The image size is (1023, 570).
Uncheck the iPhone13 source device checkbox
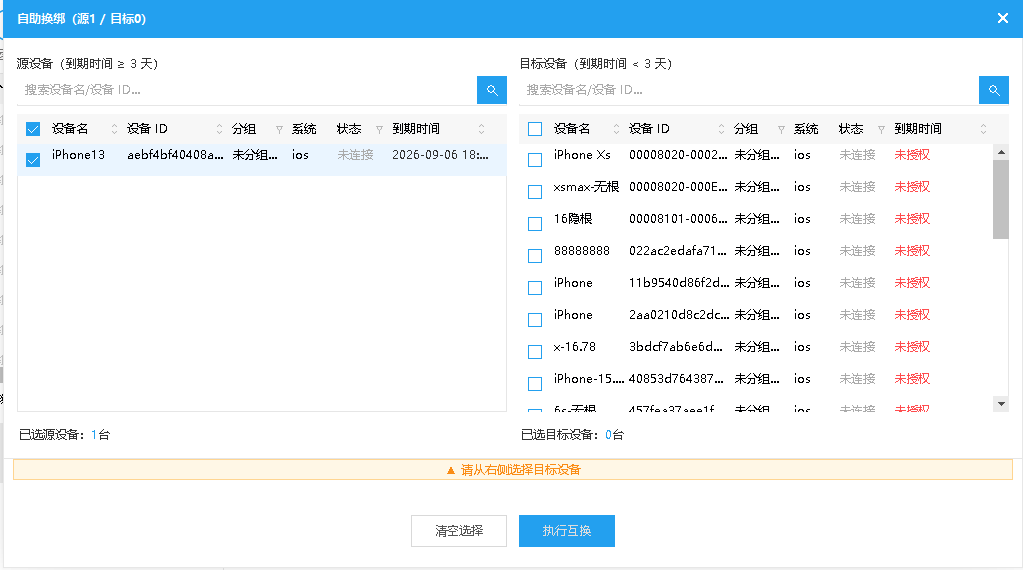coord(33,160)
